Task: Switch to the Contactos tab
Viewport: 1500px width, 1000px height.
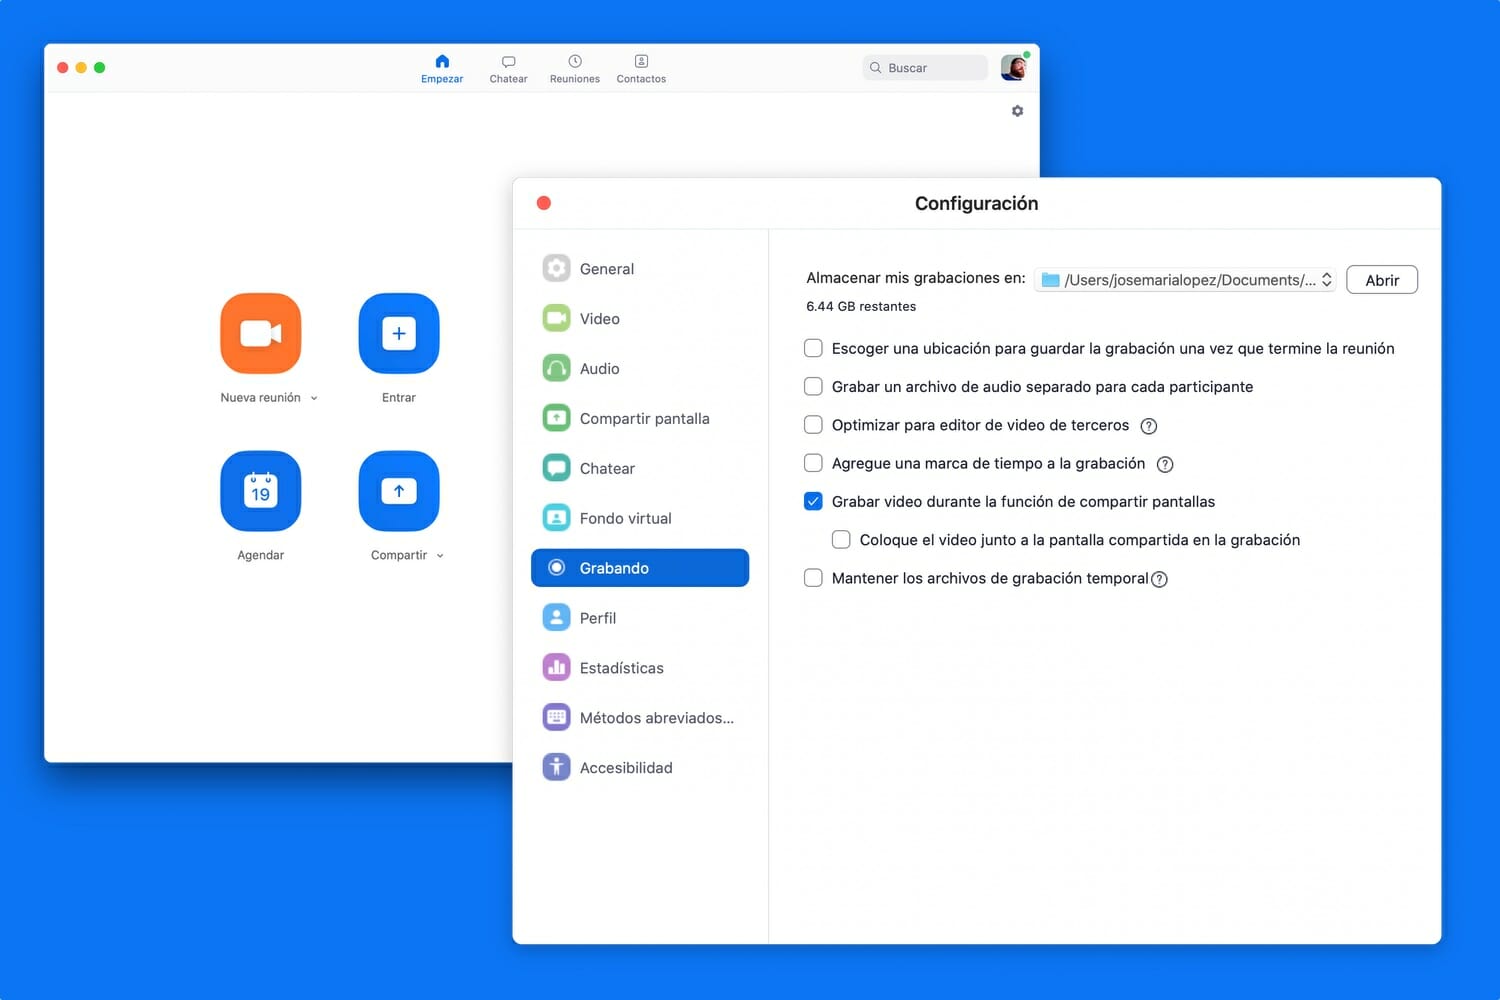Action: point(641,68)
